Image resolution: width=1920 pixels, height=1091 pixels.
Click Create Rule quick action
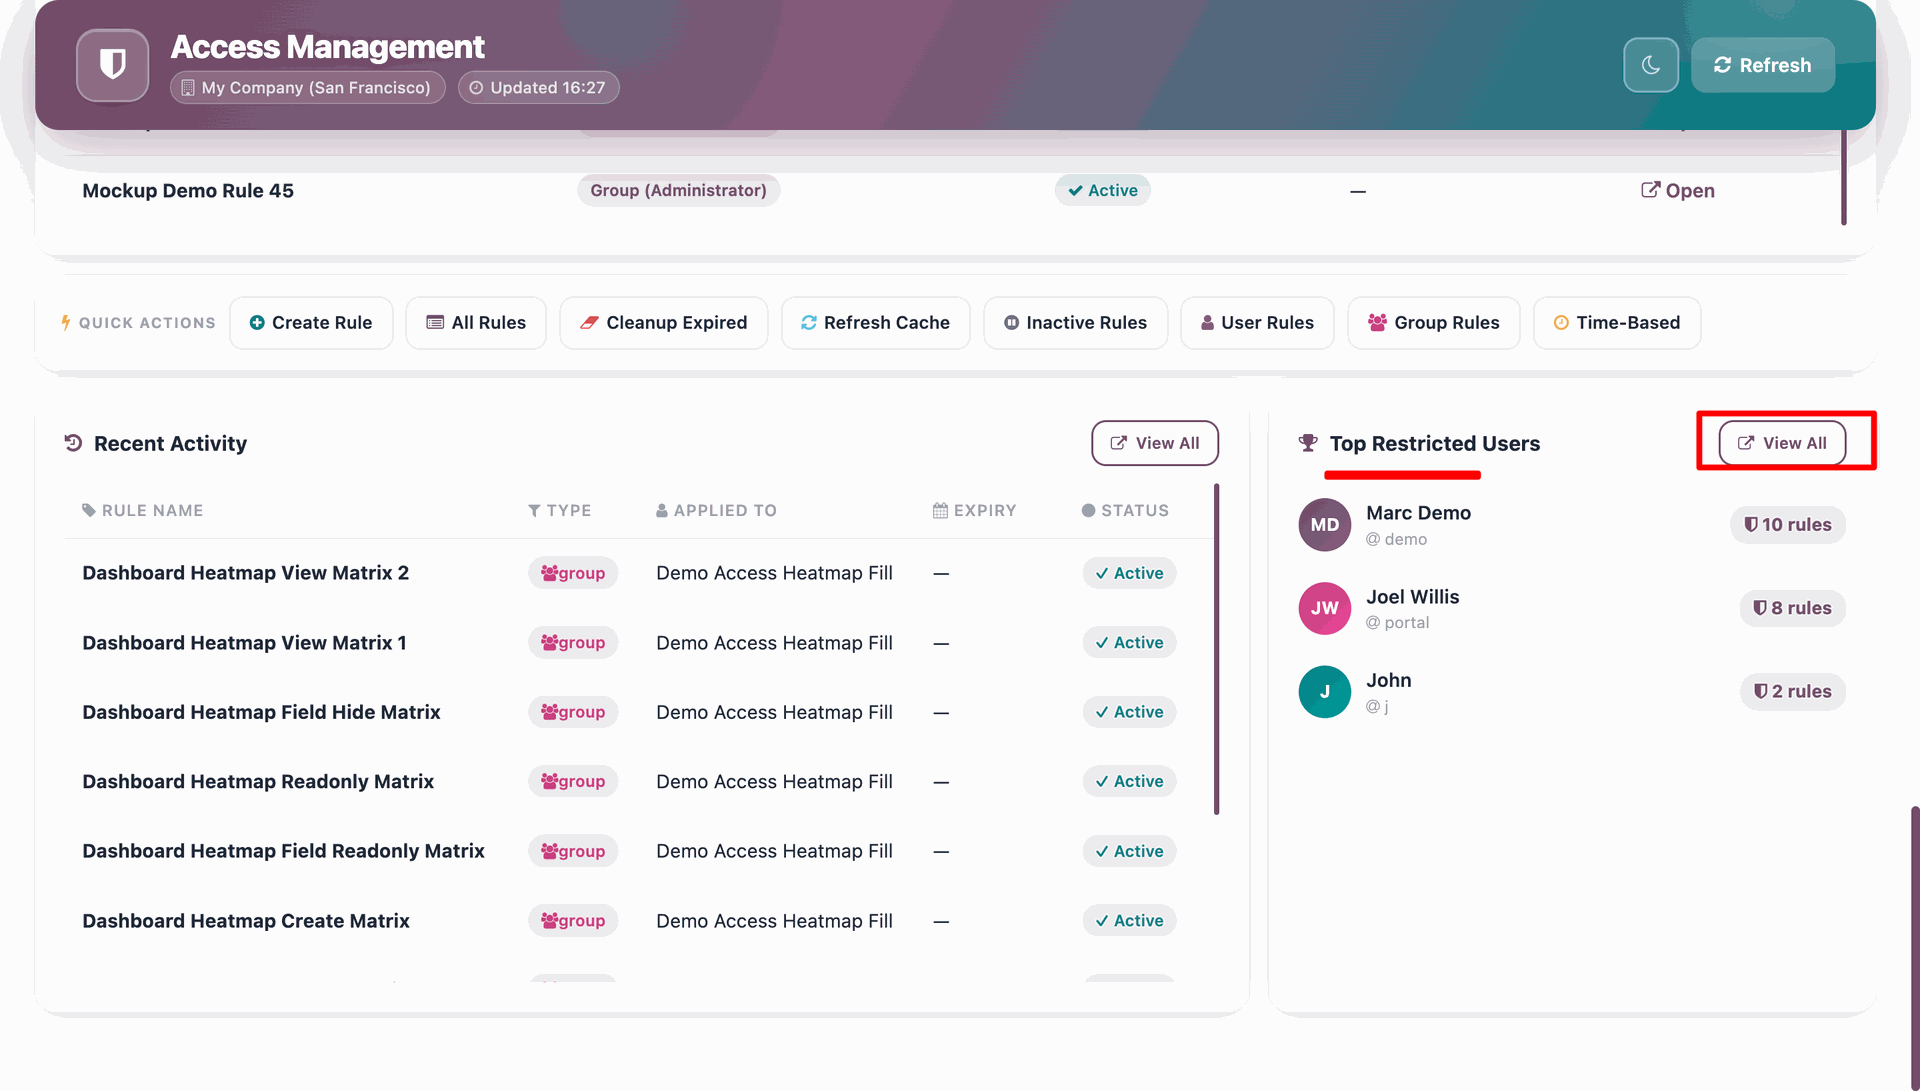coord(311,322)
